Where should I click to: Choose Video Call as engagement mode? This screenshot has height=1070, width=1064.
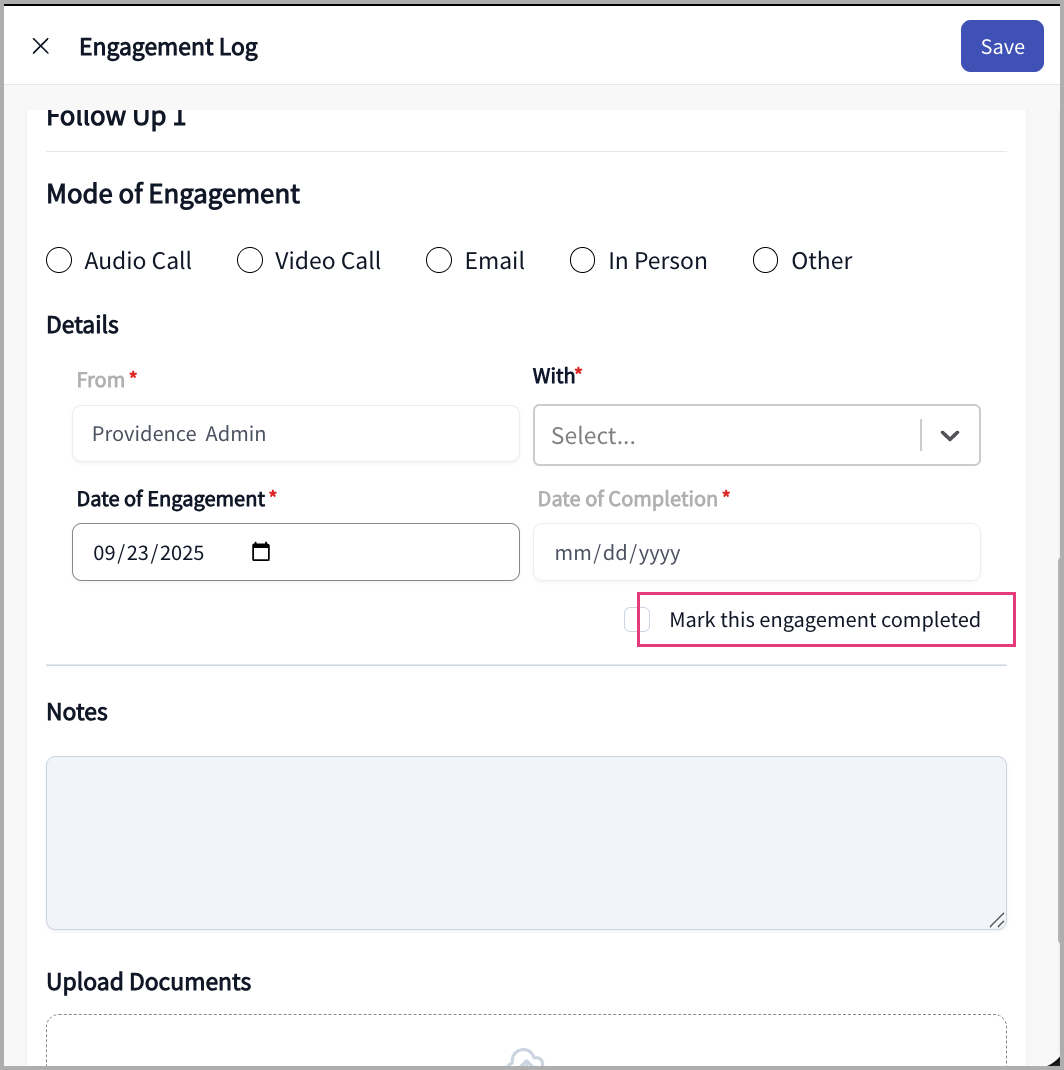[x=250, y=261]
